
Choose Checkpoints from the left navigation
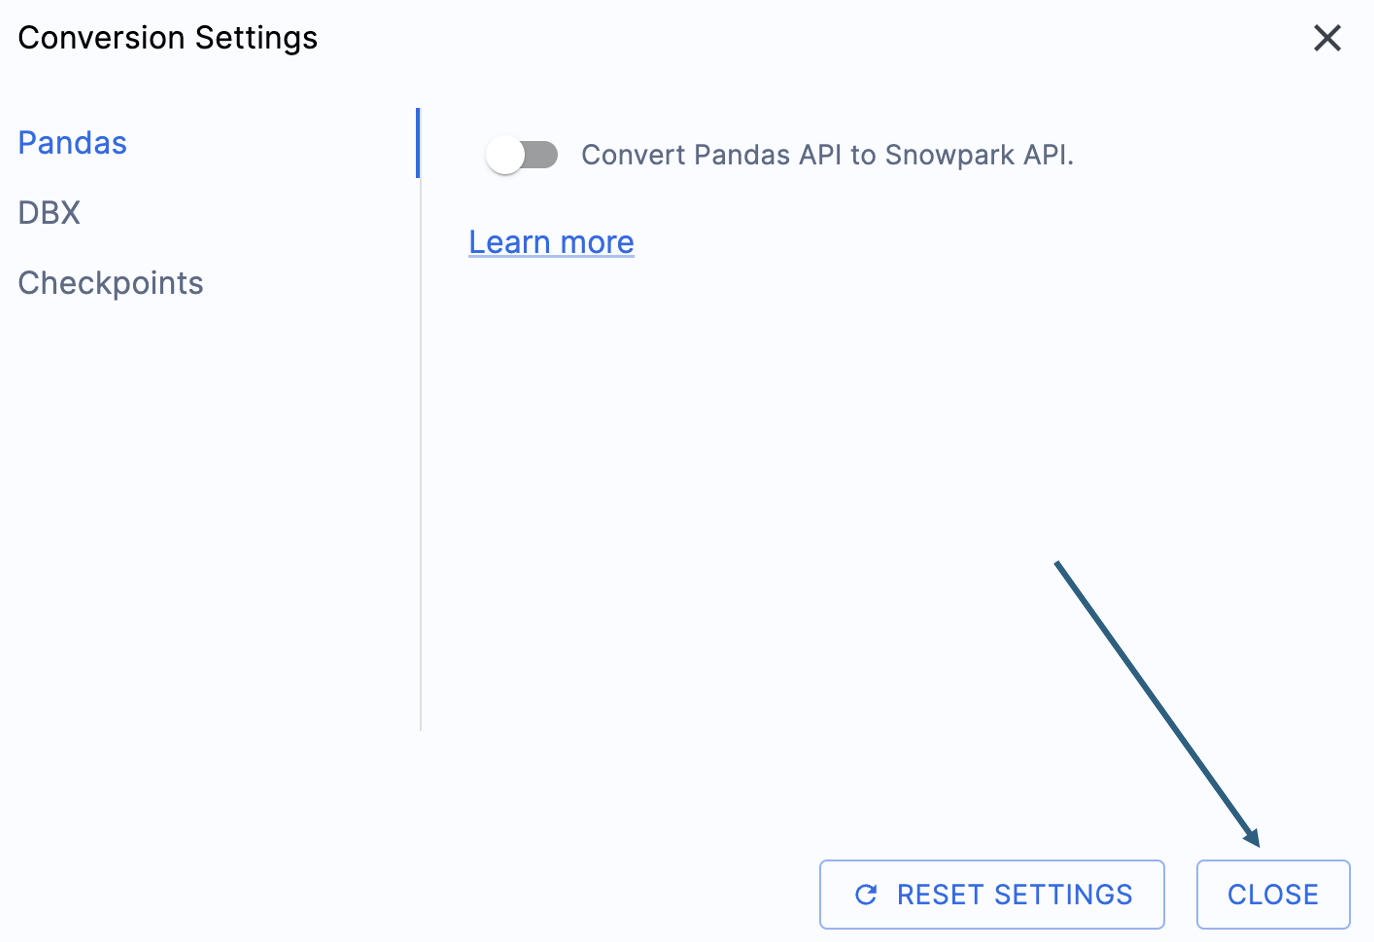click(x=110, y=282)
